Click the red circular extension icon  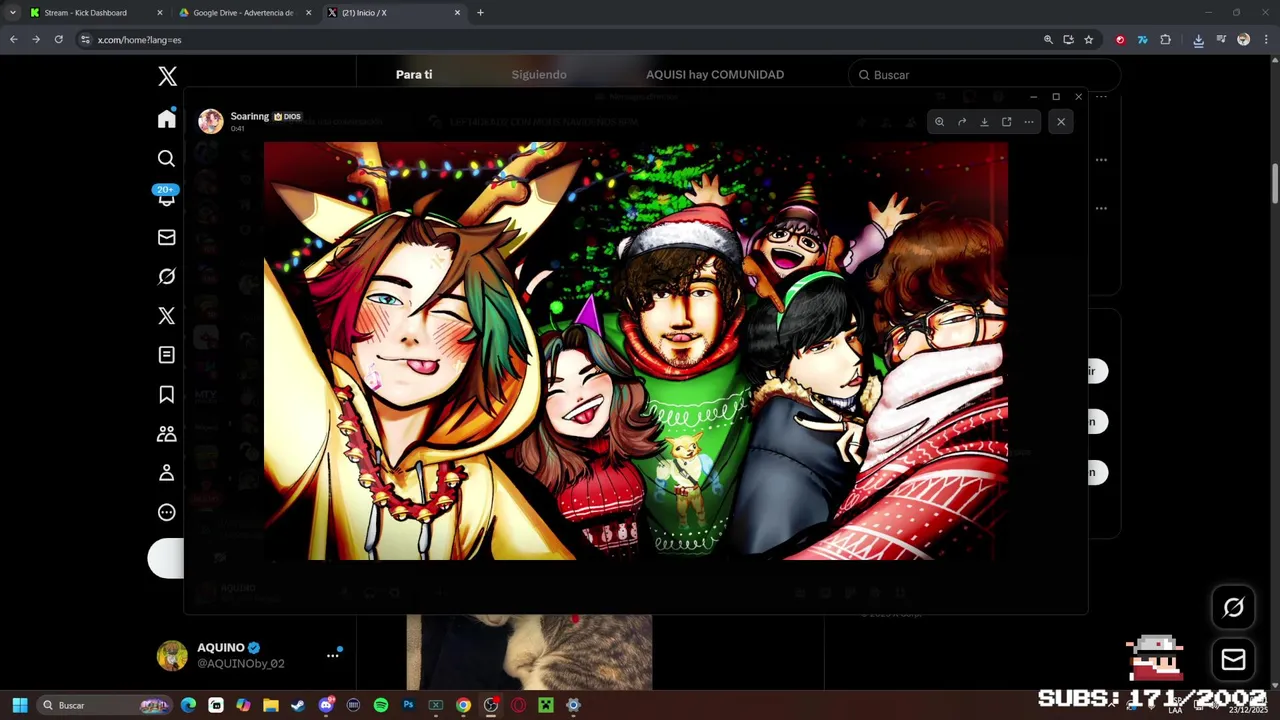pyautogui.click(x=1120, y=40)
